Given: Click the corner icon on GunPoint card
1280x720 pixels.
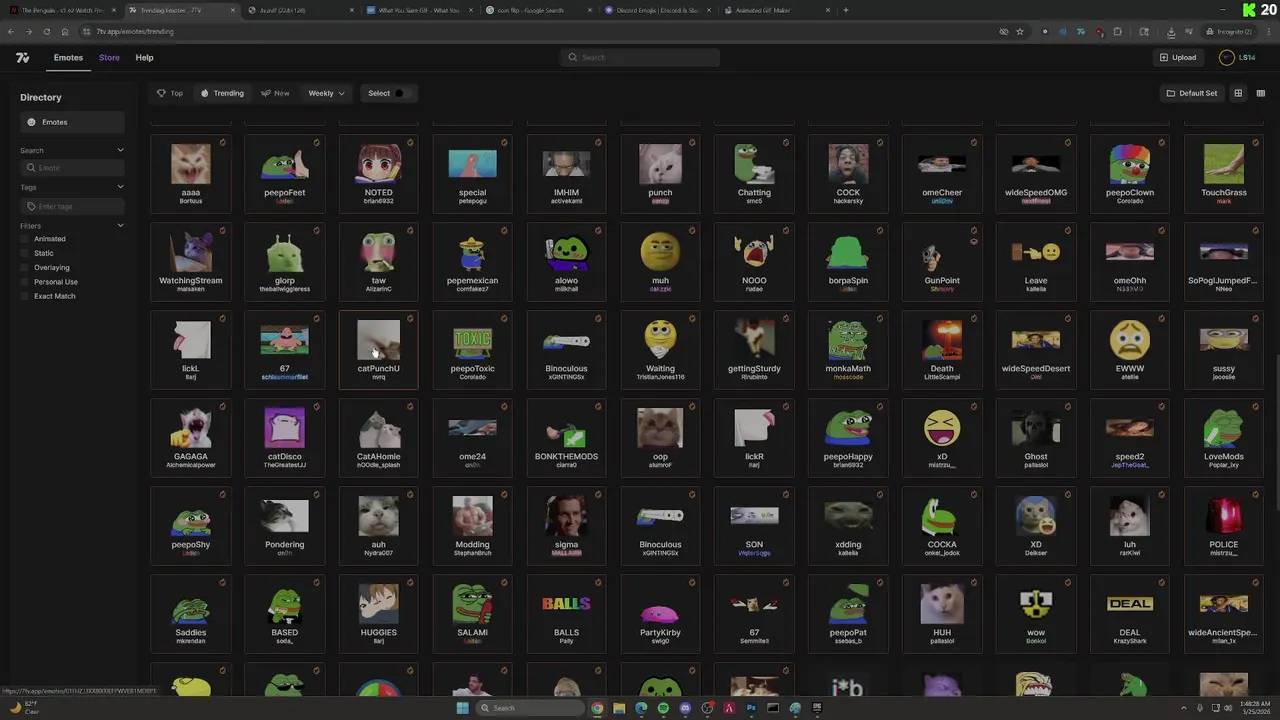Looking at the screenshot, I should point(973,231).
